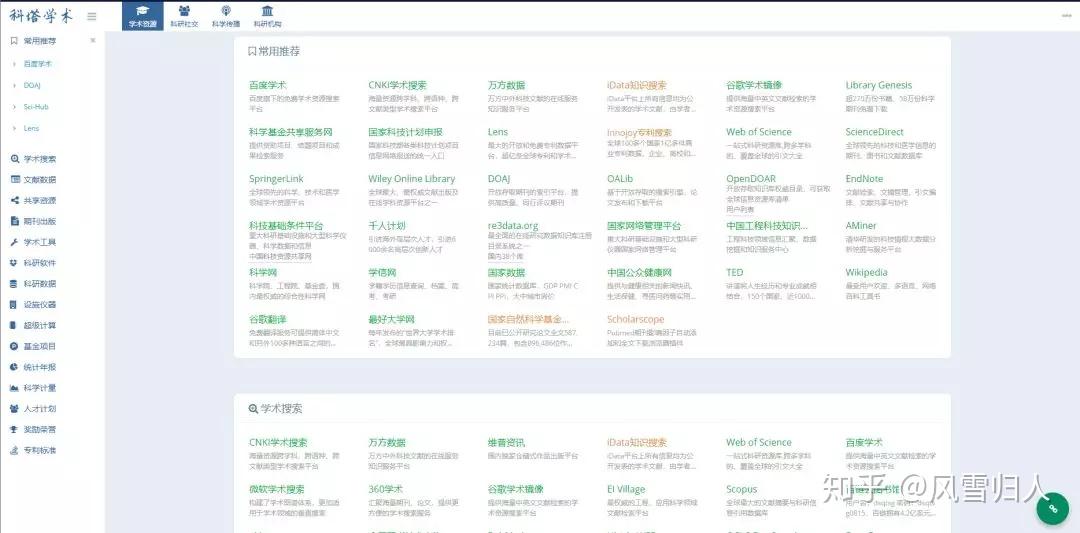Collapse the 常用推荐 sidebar section
The width and height of the screenshot is (1080, 533).
click(x=93, y=41)
